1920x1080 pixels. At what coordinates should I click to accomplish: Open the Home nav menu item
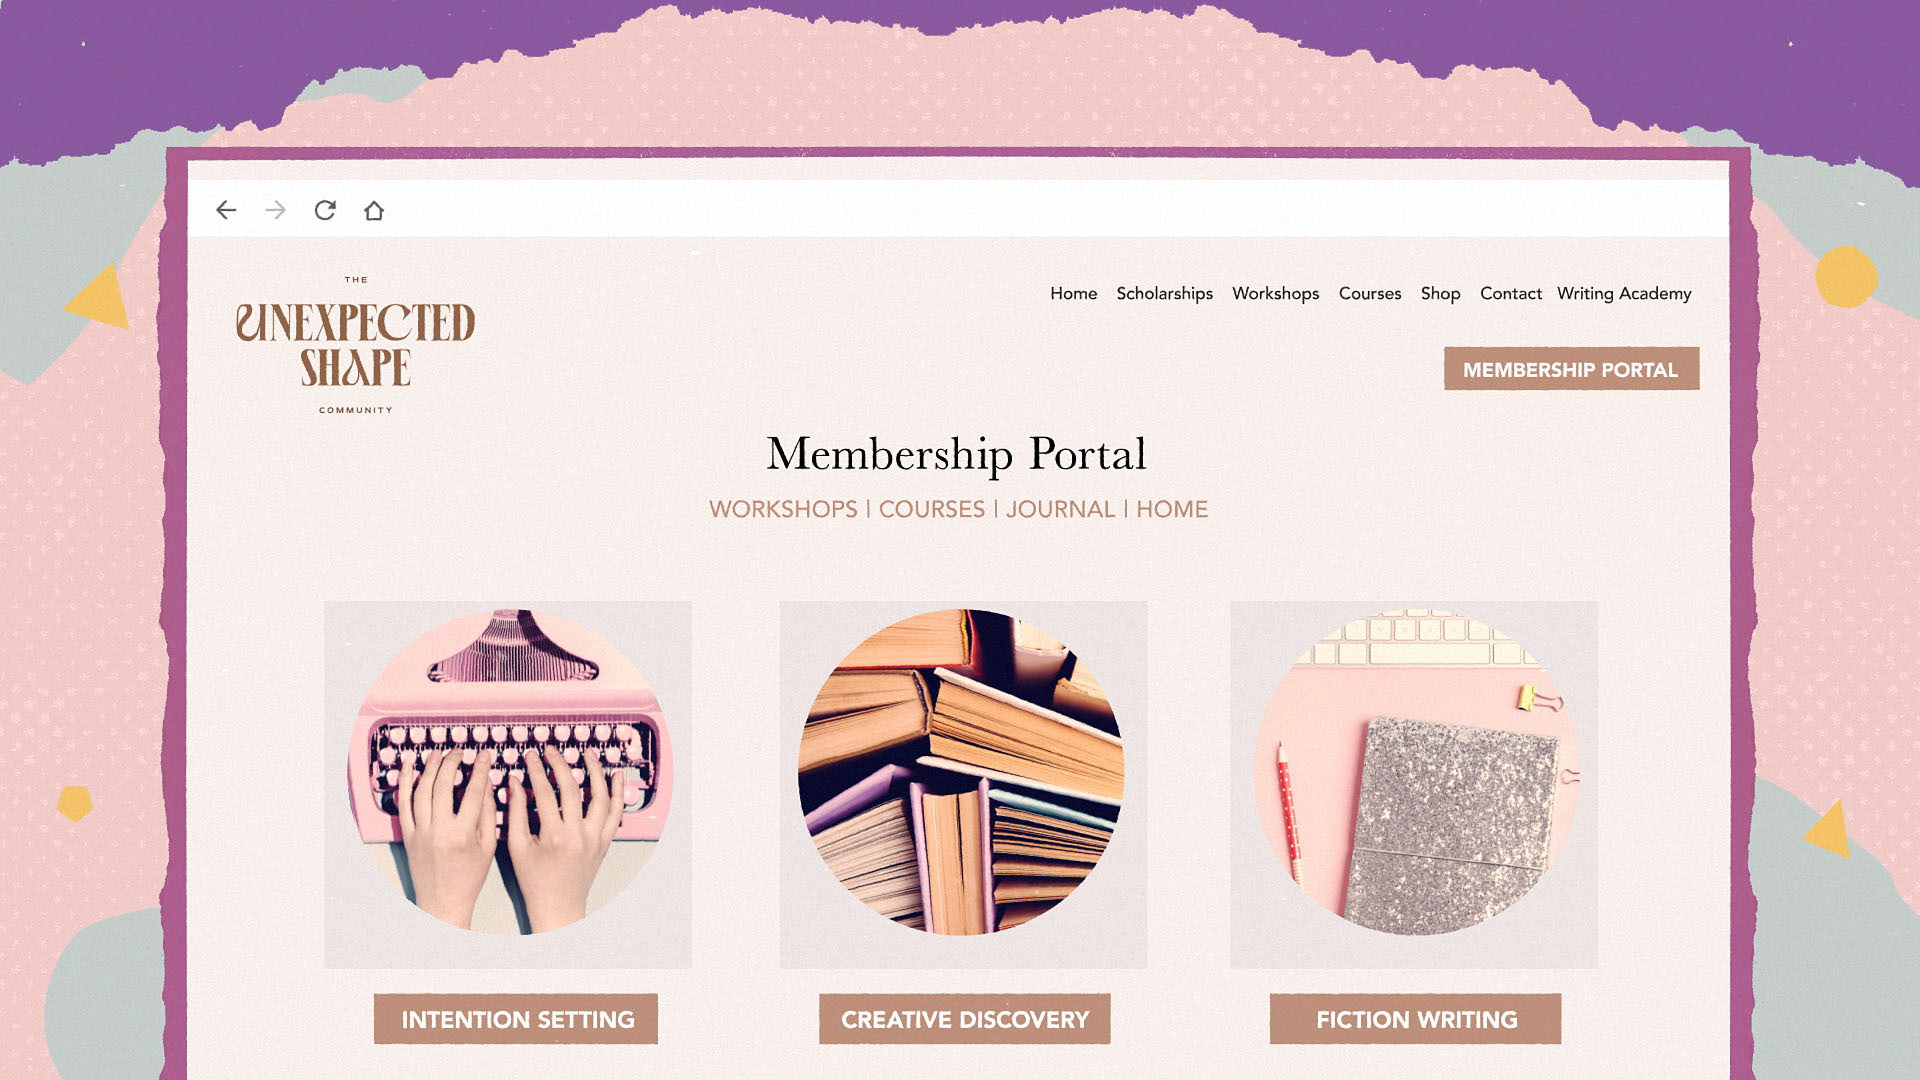tap(1073, 293)
